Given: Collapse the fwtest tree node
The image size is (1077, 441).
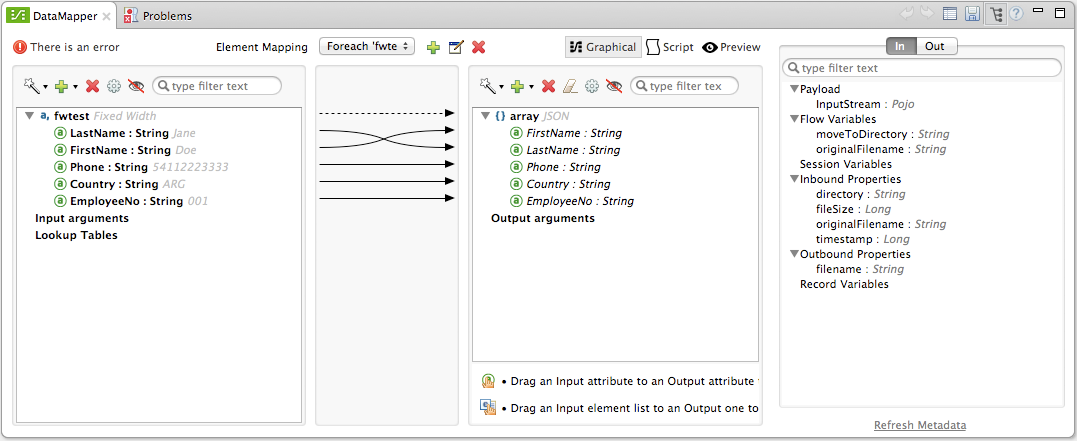Looking at the screenshot, I should pos(30,116).
